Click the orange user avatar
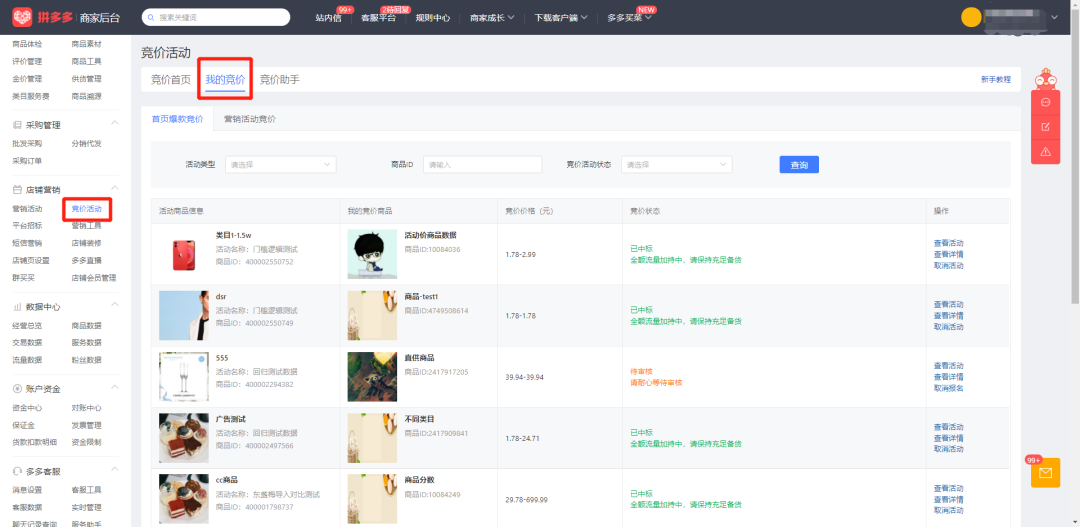The width and height of the screenshot is (1080, 527). [x=970, y=17]
